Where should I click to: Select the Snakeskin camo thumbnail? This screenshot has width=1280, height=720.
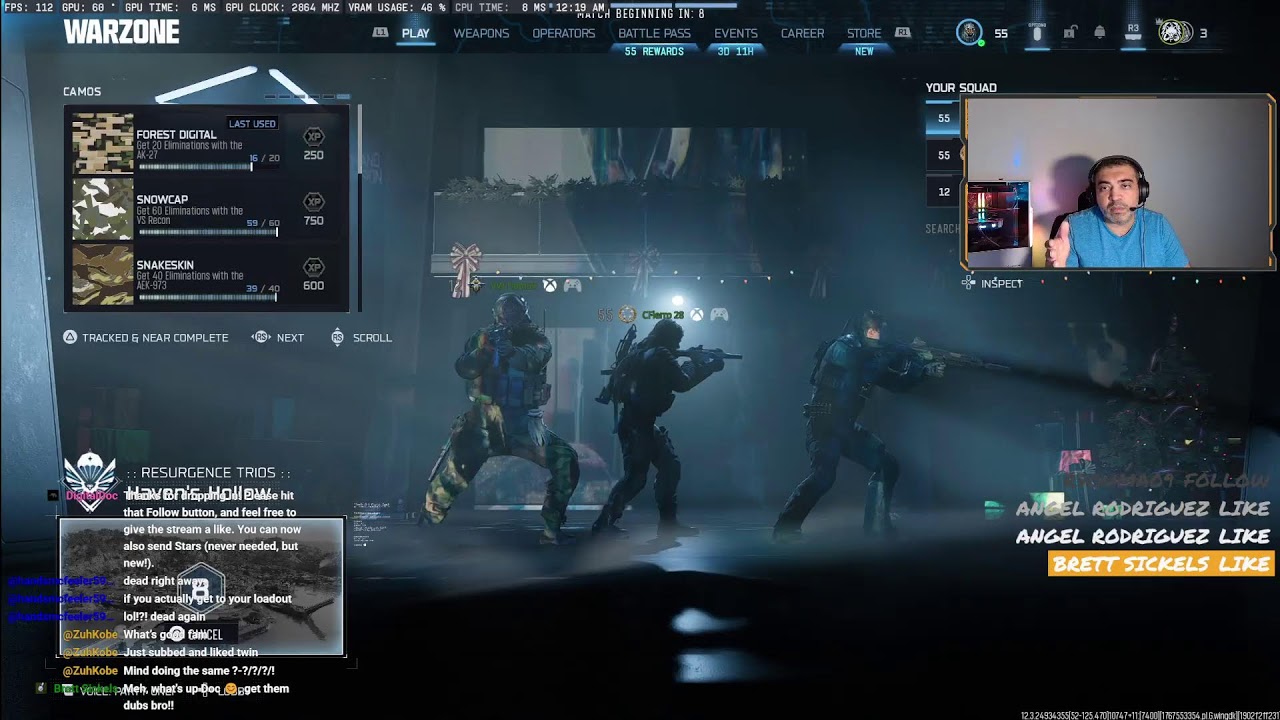(x=102, y=274)
